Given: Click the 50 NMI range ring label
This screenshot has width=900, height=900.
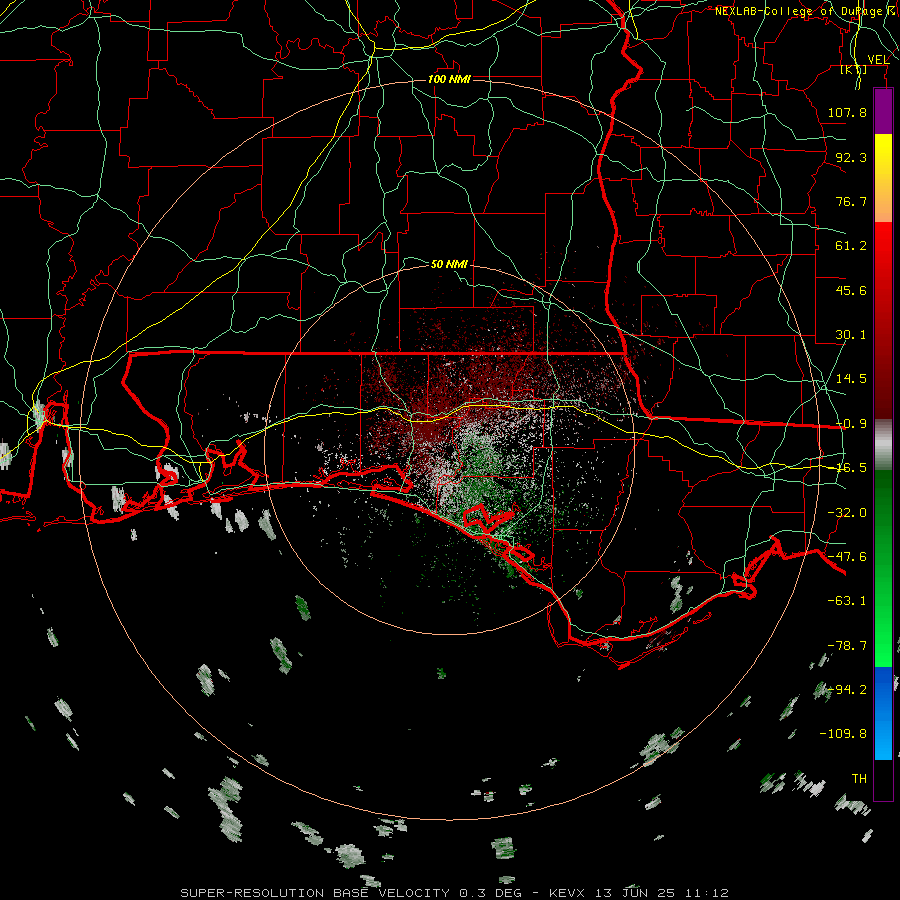Looking at the screenshot, I should (x=449, y=264).
